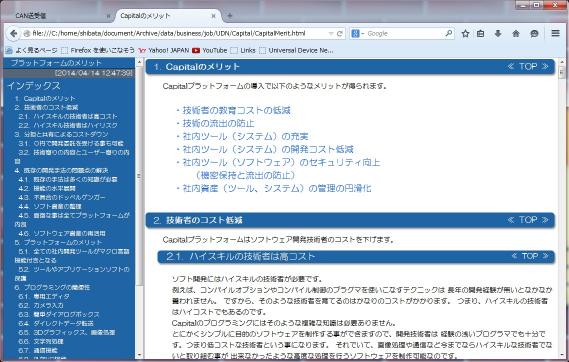The height and width of the screenshot is (362, 569).
Task: Click the globe identity icon in the address bar
Action: (x=26, y=33)
